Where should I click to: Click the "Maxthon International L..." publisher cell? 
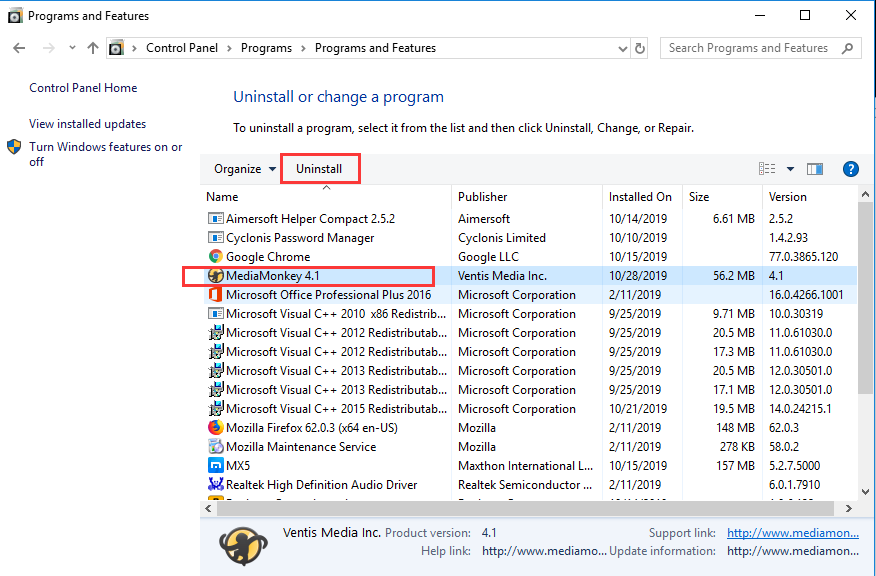tap(526, 465)
